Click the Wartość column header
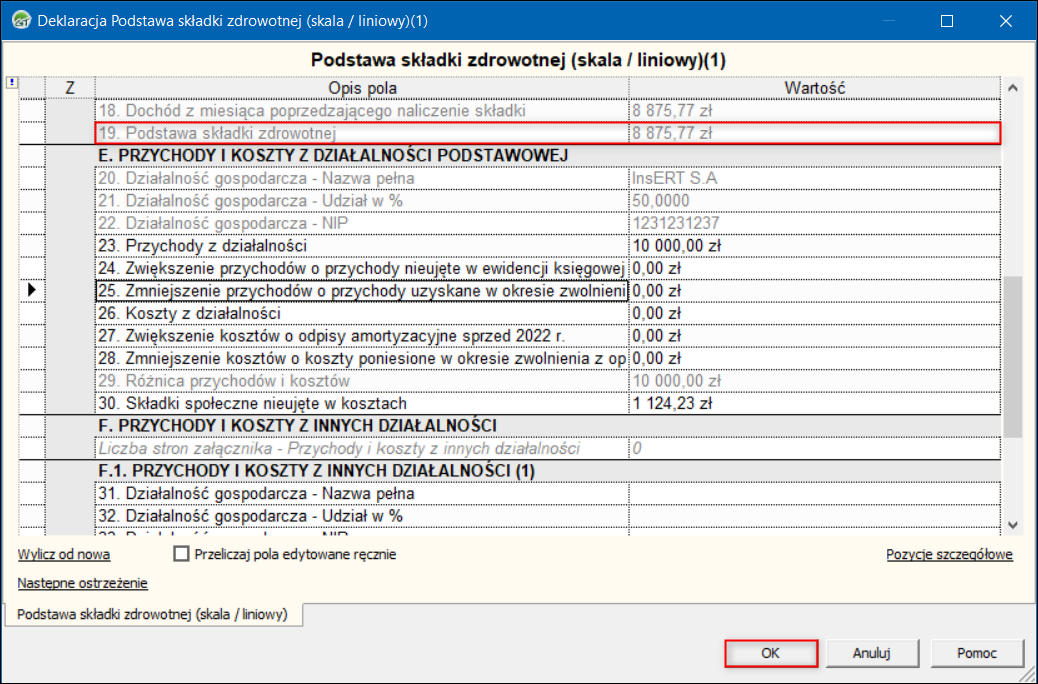Screen dimensions: 1038x684 point(815,87)
